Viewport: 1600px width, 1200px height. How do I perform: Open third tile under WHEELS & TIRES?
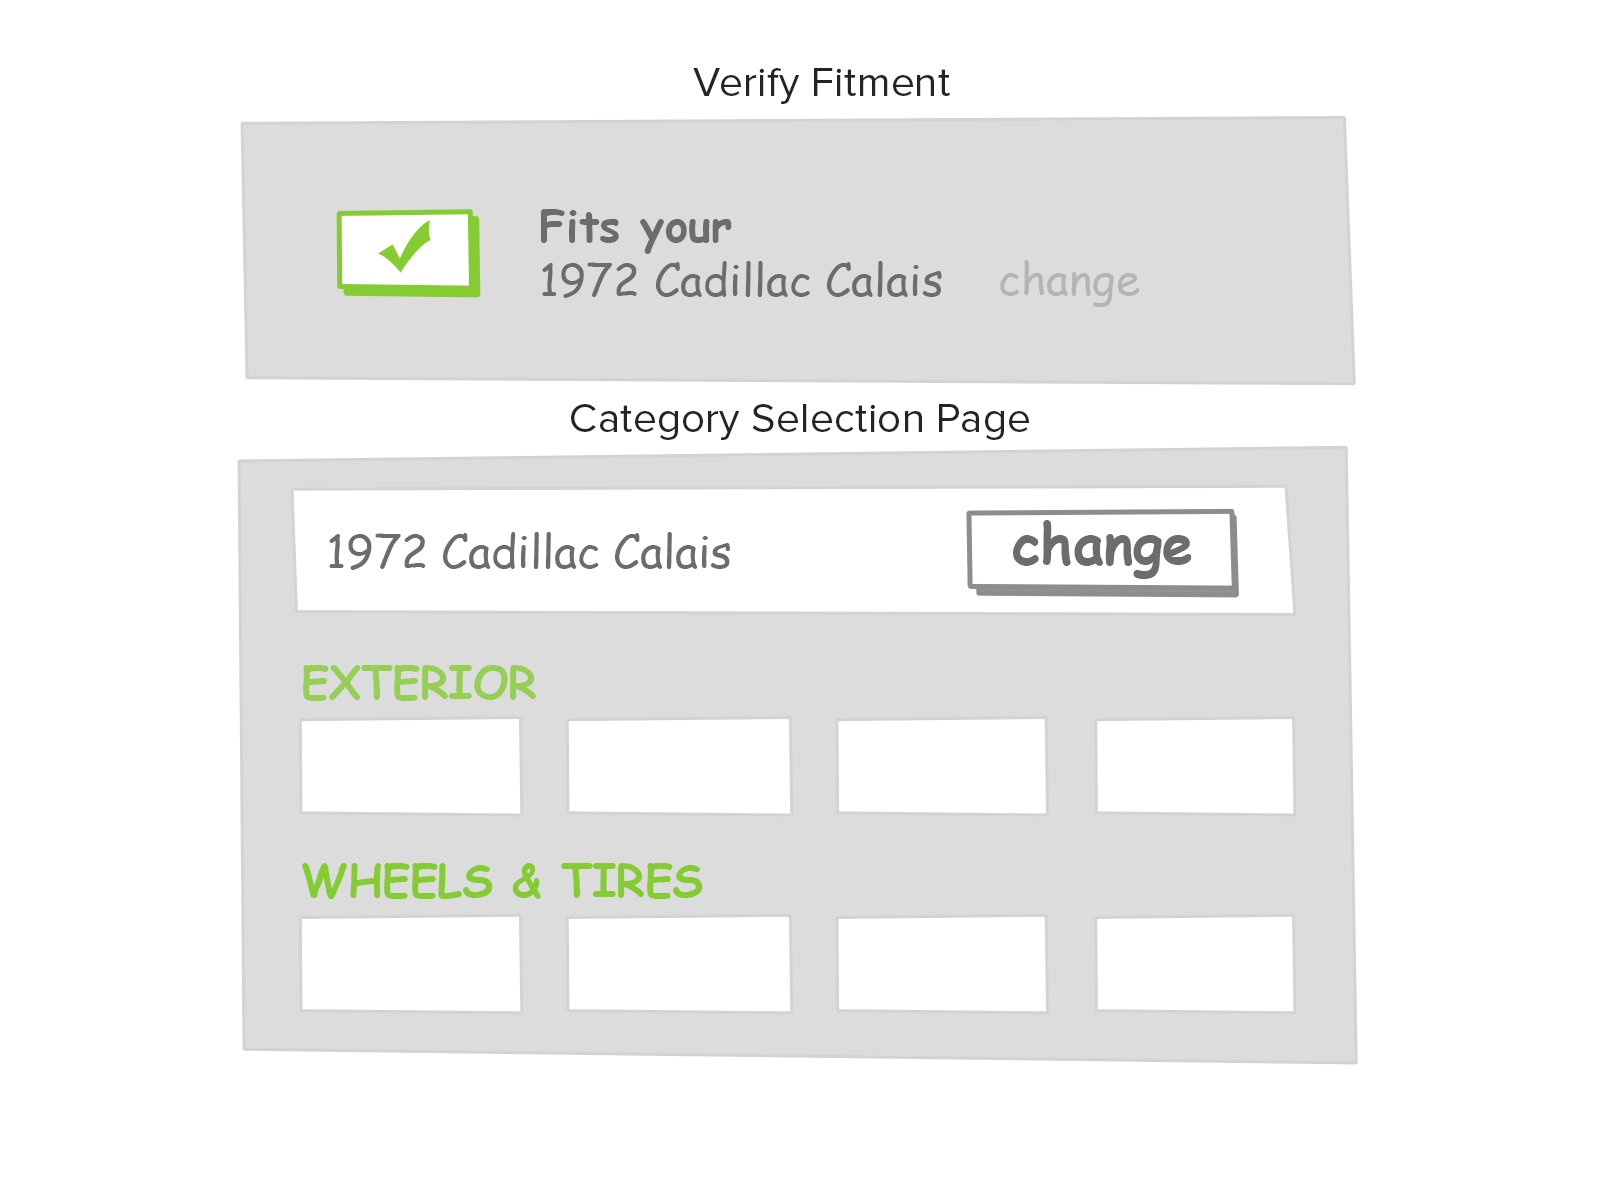click(942, 964)
